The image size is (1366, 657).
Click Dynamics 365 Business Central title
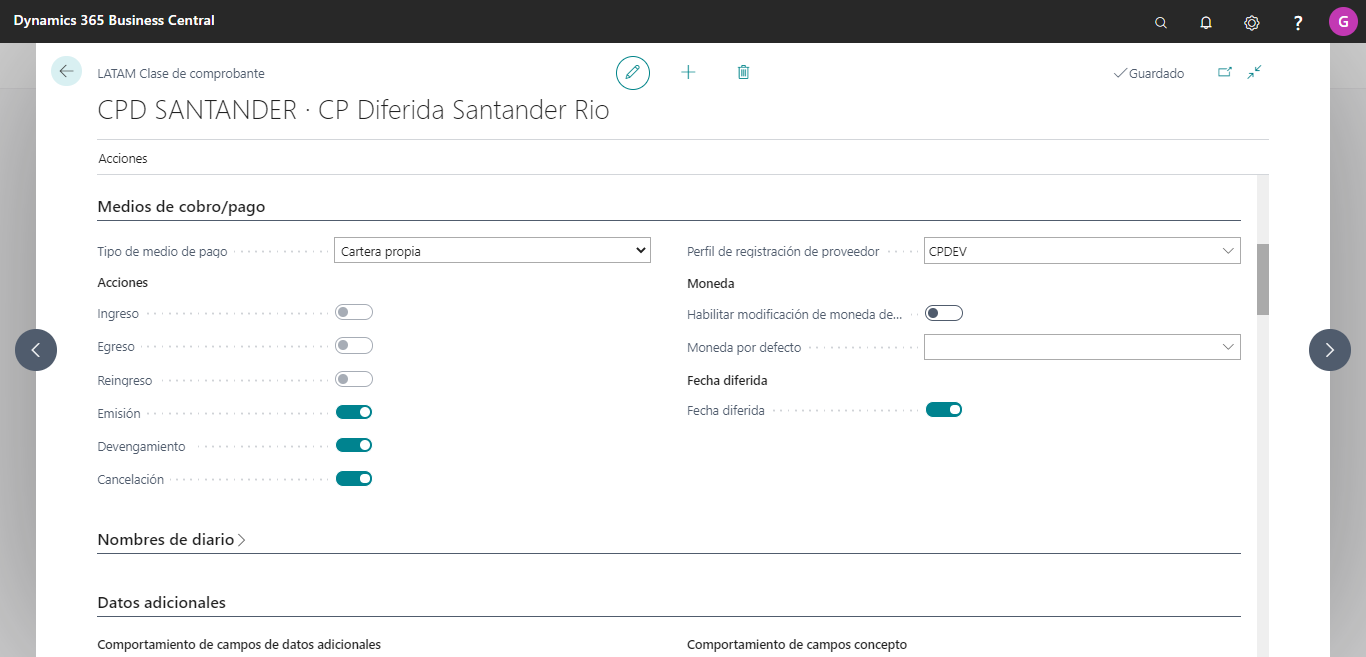click(x=114, y=20)
